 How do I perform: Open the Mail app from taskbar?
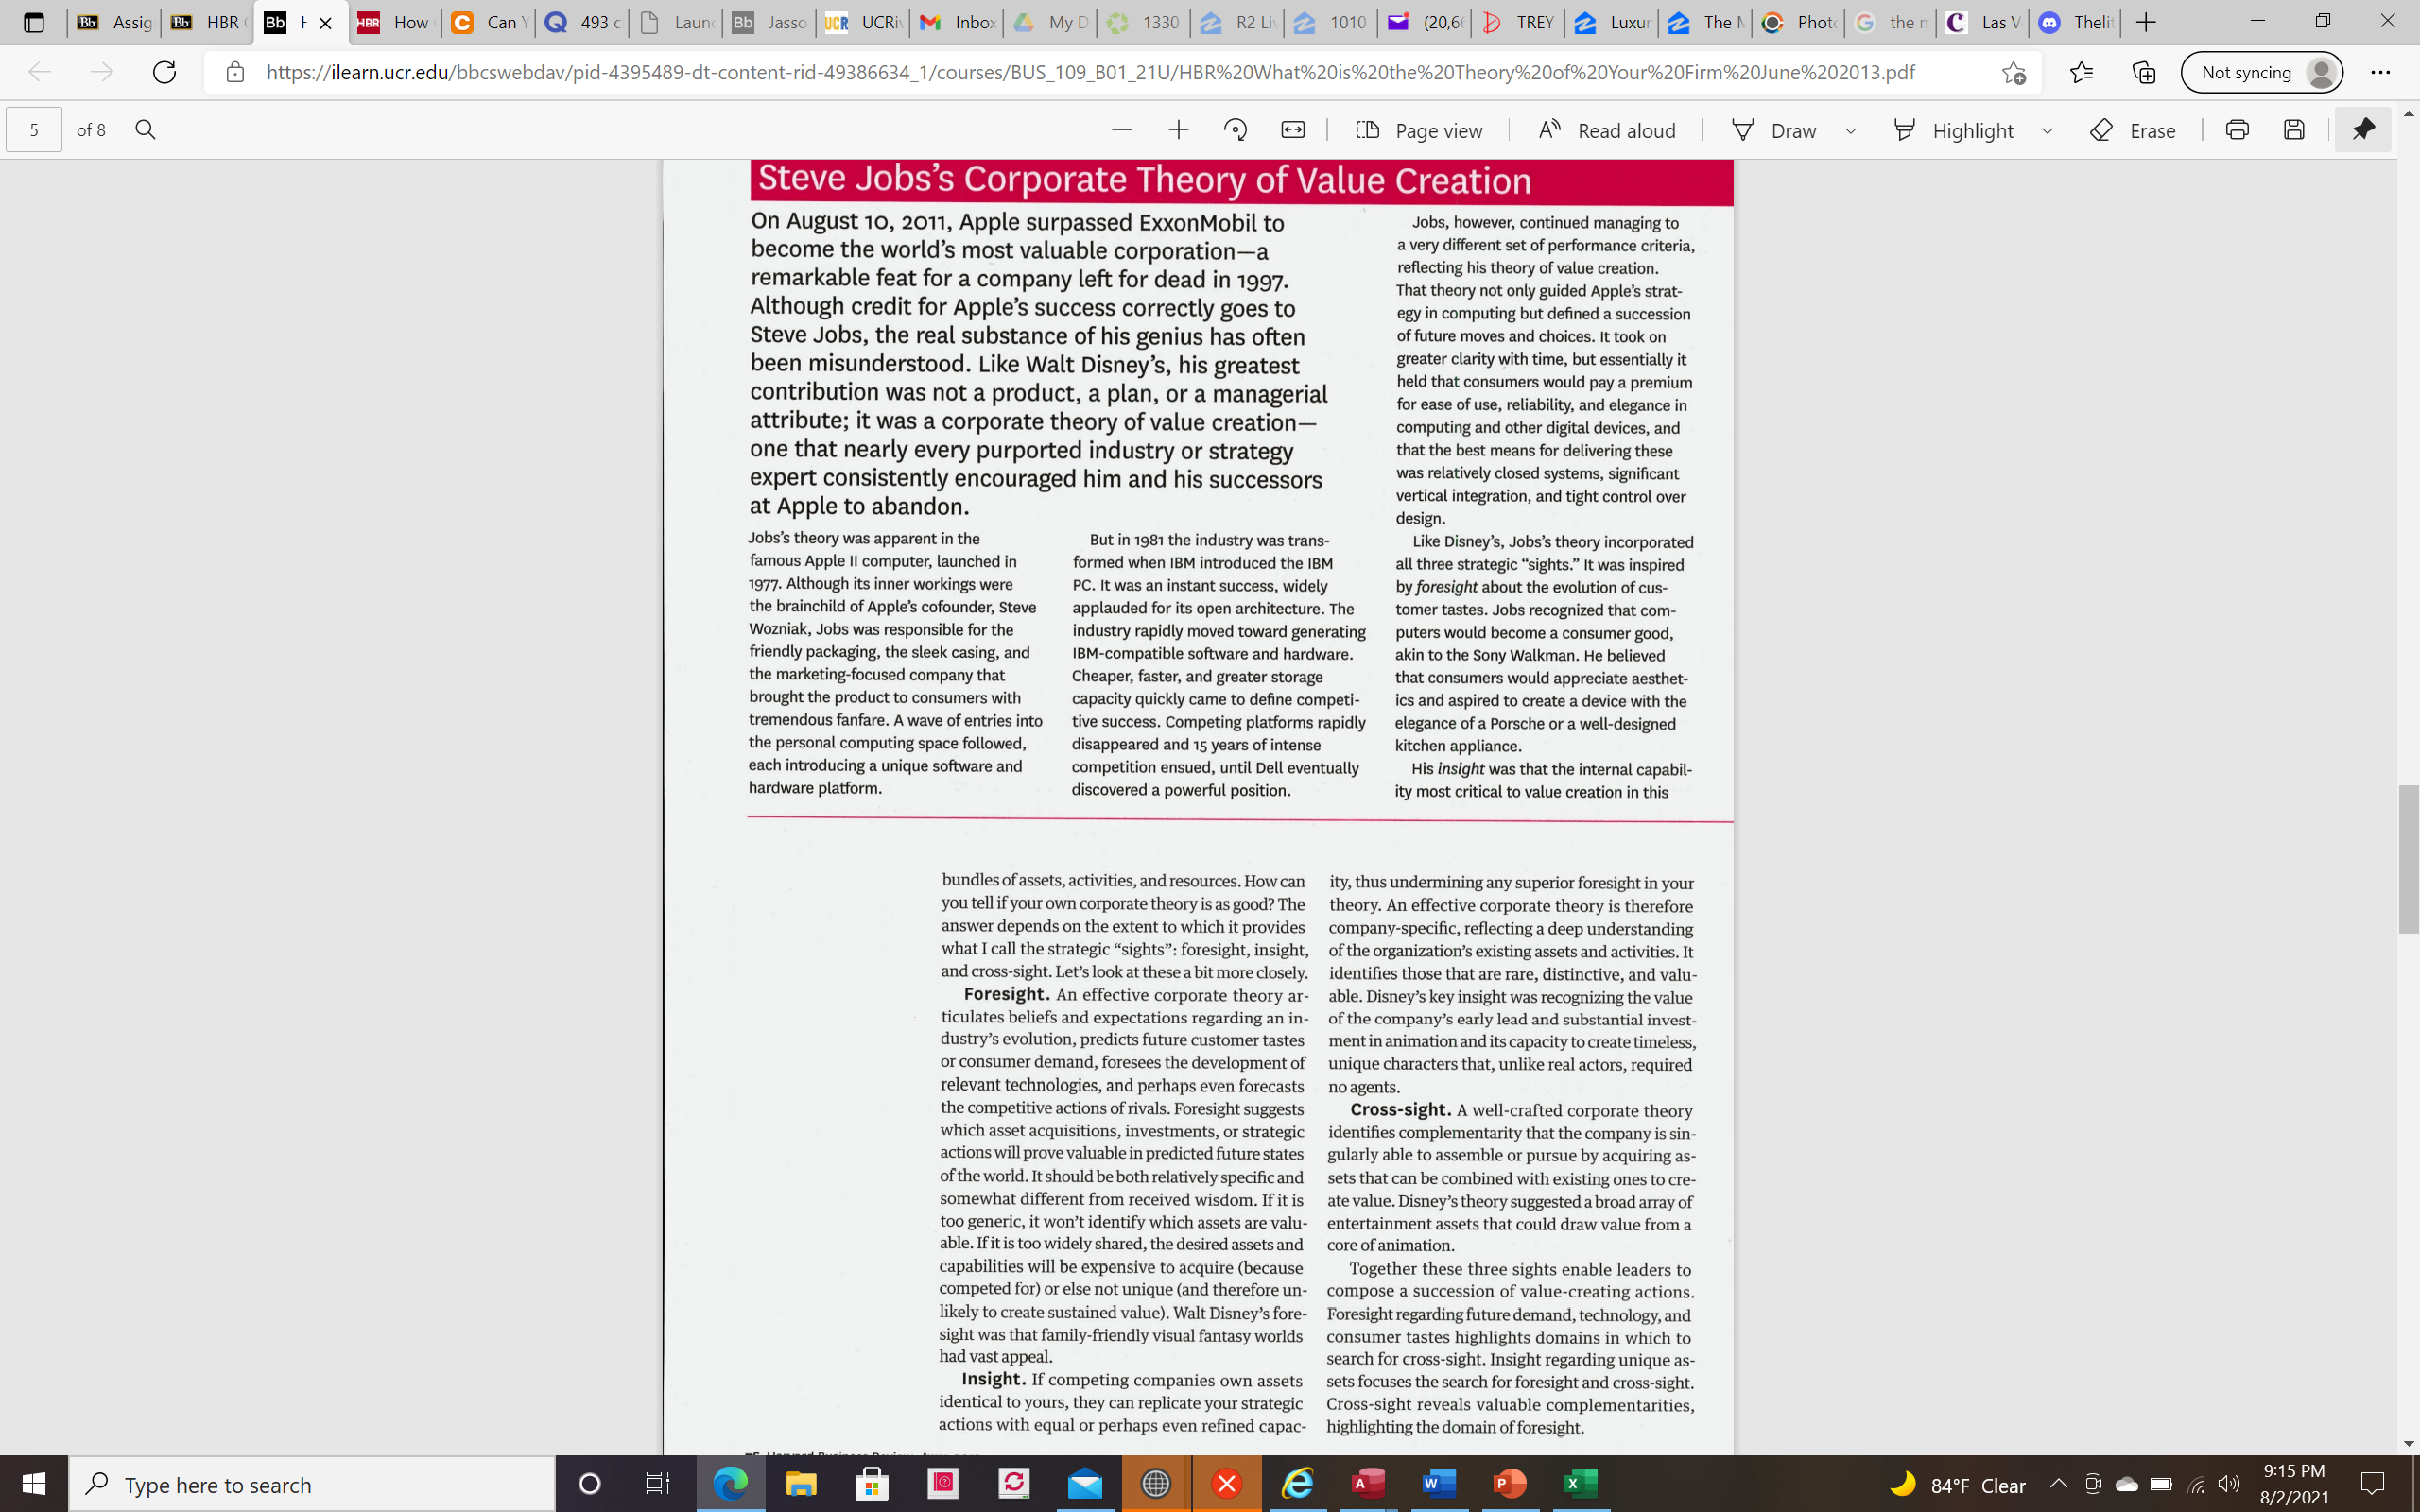point(1085,1484)
